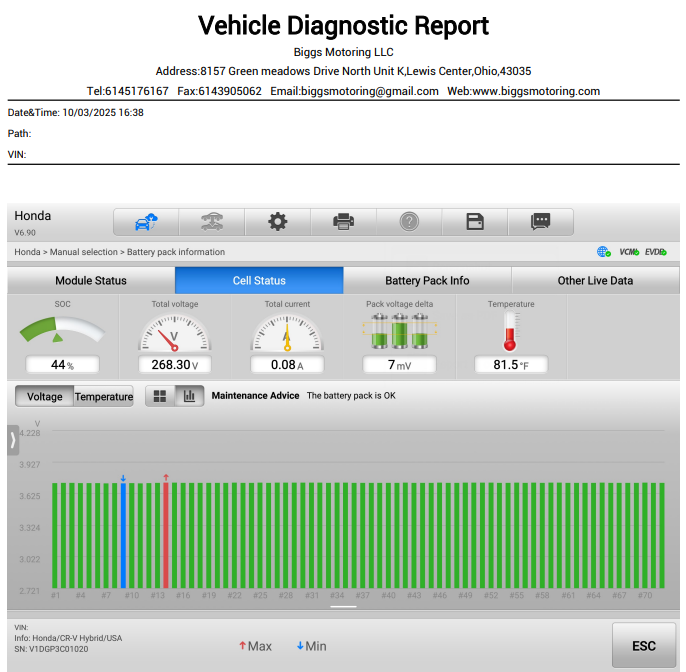Expand the left side panel arrow
The width and height of the screenshot is (686, 672).
[12, 440]
